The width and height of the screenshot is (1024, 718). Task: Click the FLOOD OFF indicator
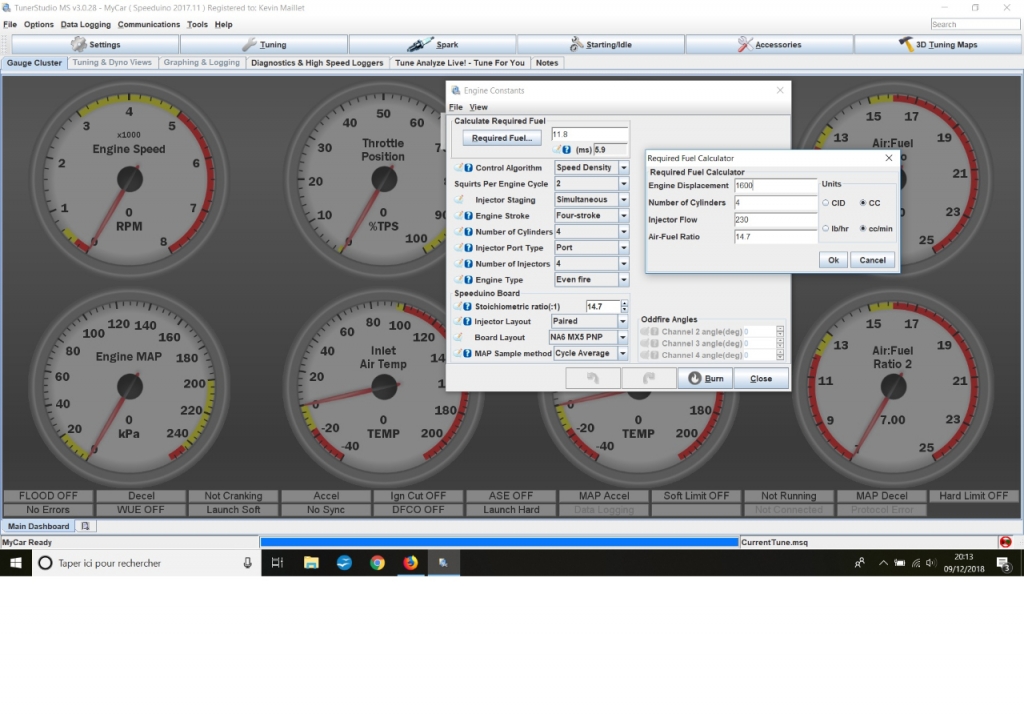[48, 496]
